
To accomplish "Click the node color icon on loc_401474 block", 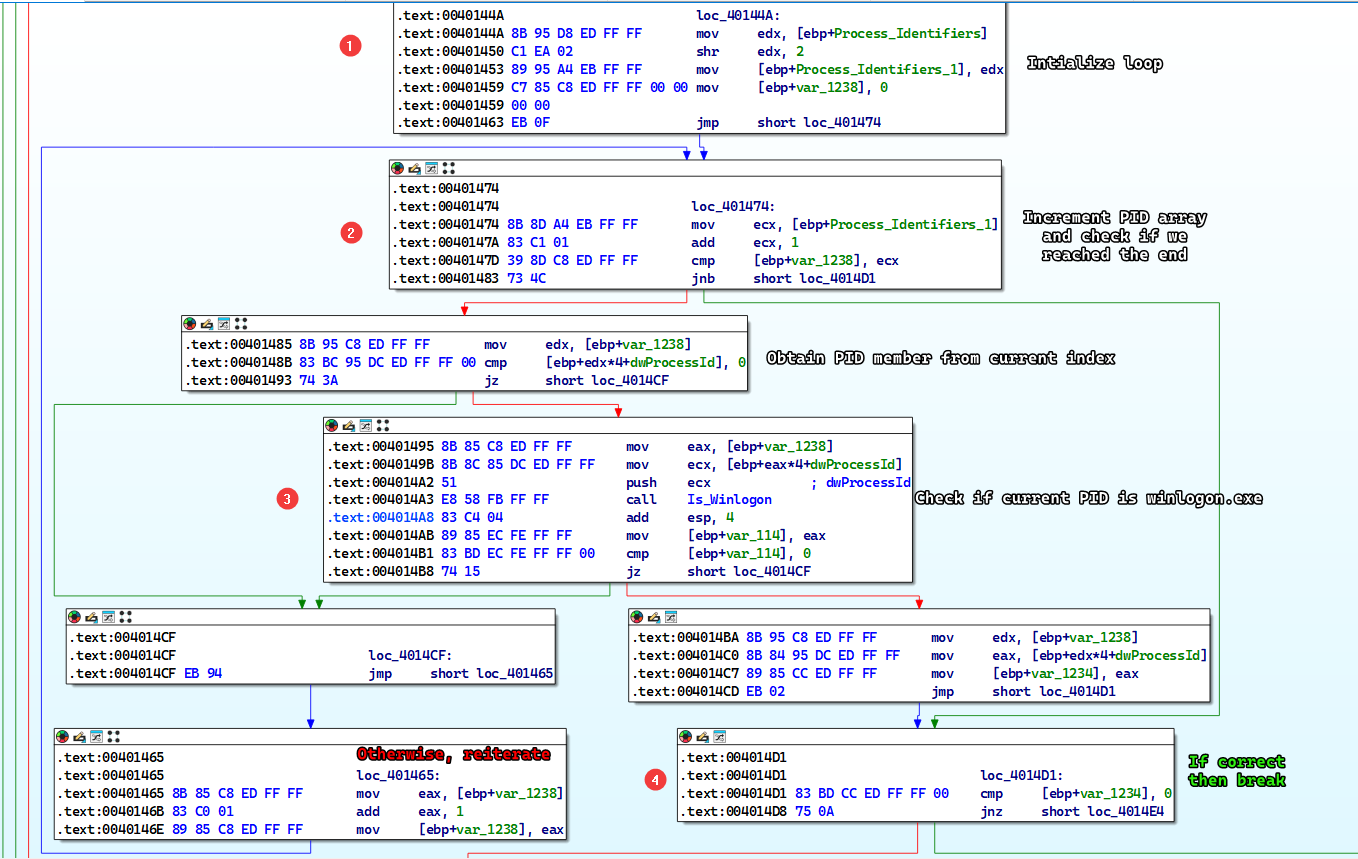I will click(398, 169).
